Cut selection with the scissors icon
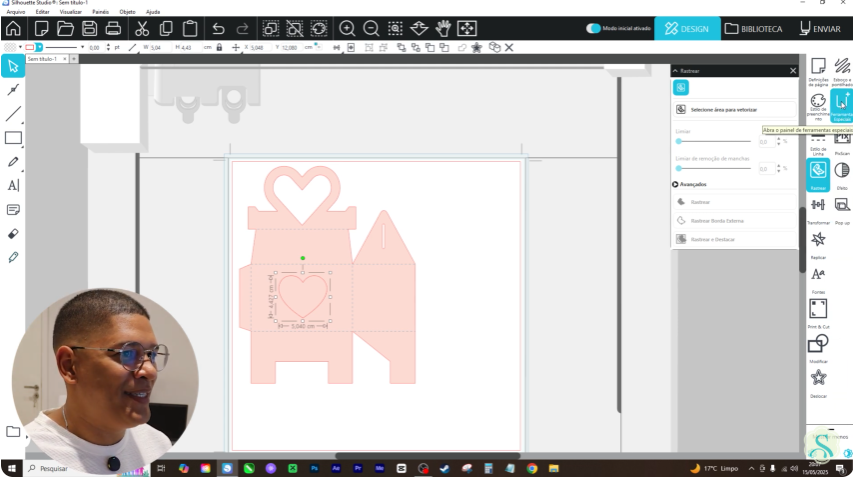Screen dimensions: 853x477 coord(142,28)
